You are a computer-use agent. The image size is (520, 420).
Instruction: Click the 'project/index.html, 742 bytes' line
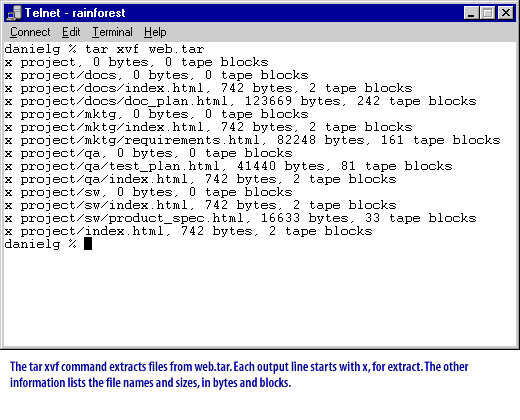pyautogui.click(x=188, y=231)
